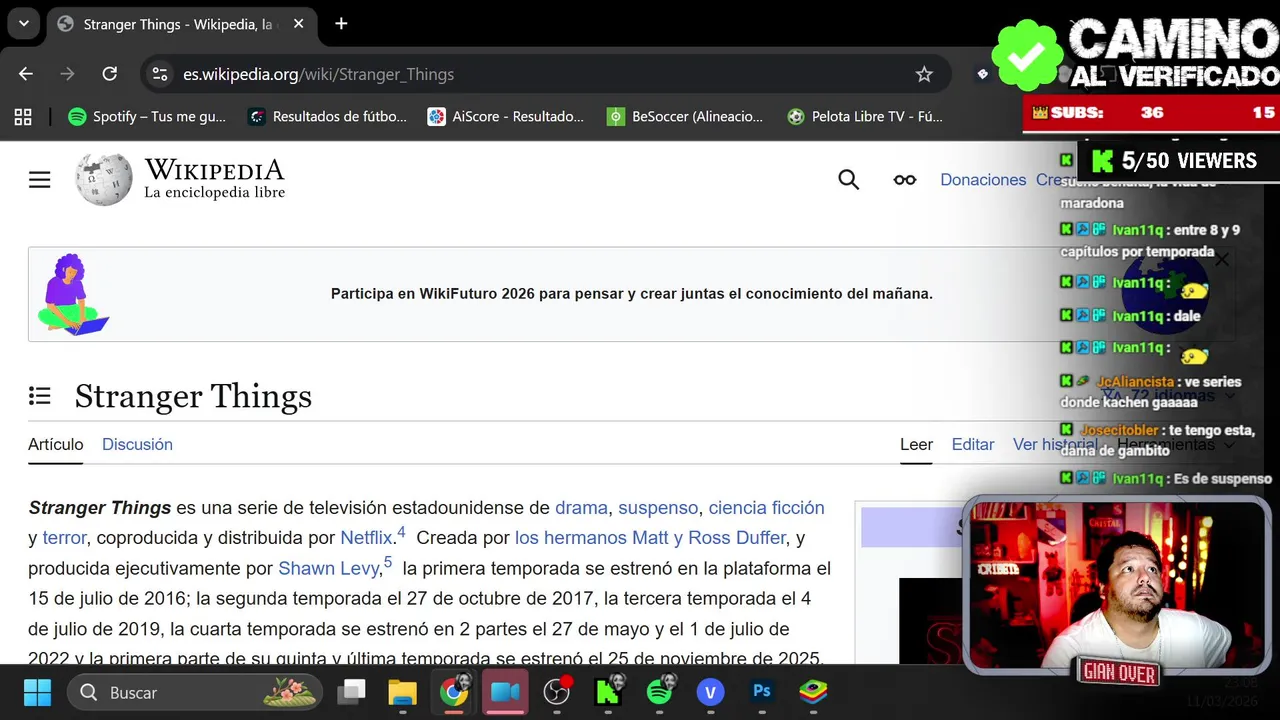Open the Shawn Levy link
Screen dimensions: 1280x720
point(328,568)
